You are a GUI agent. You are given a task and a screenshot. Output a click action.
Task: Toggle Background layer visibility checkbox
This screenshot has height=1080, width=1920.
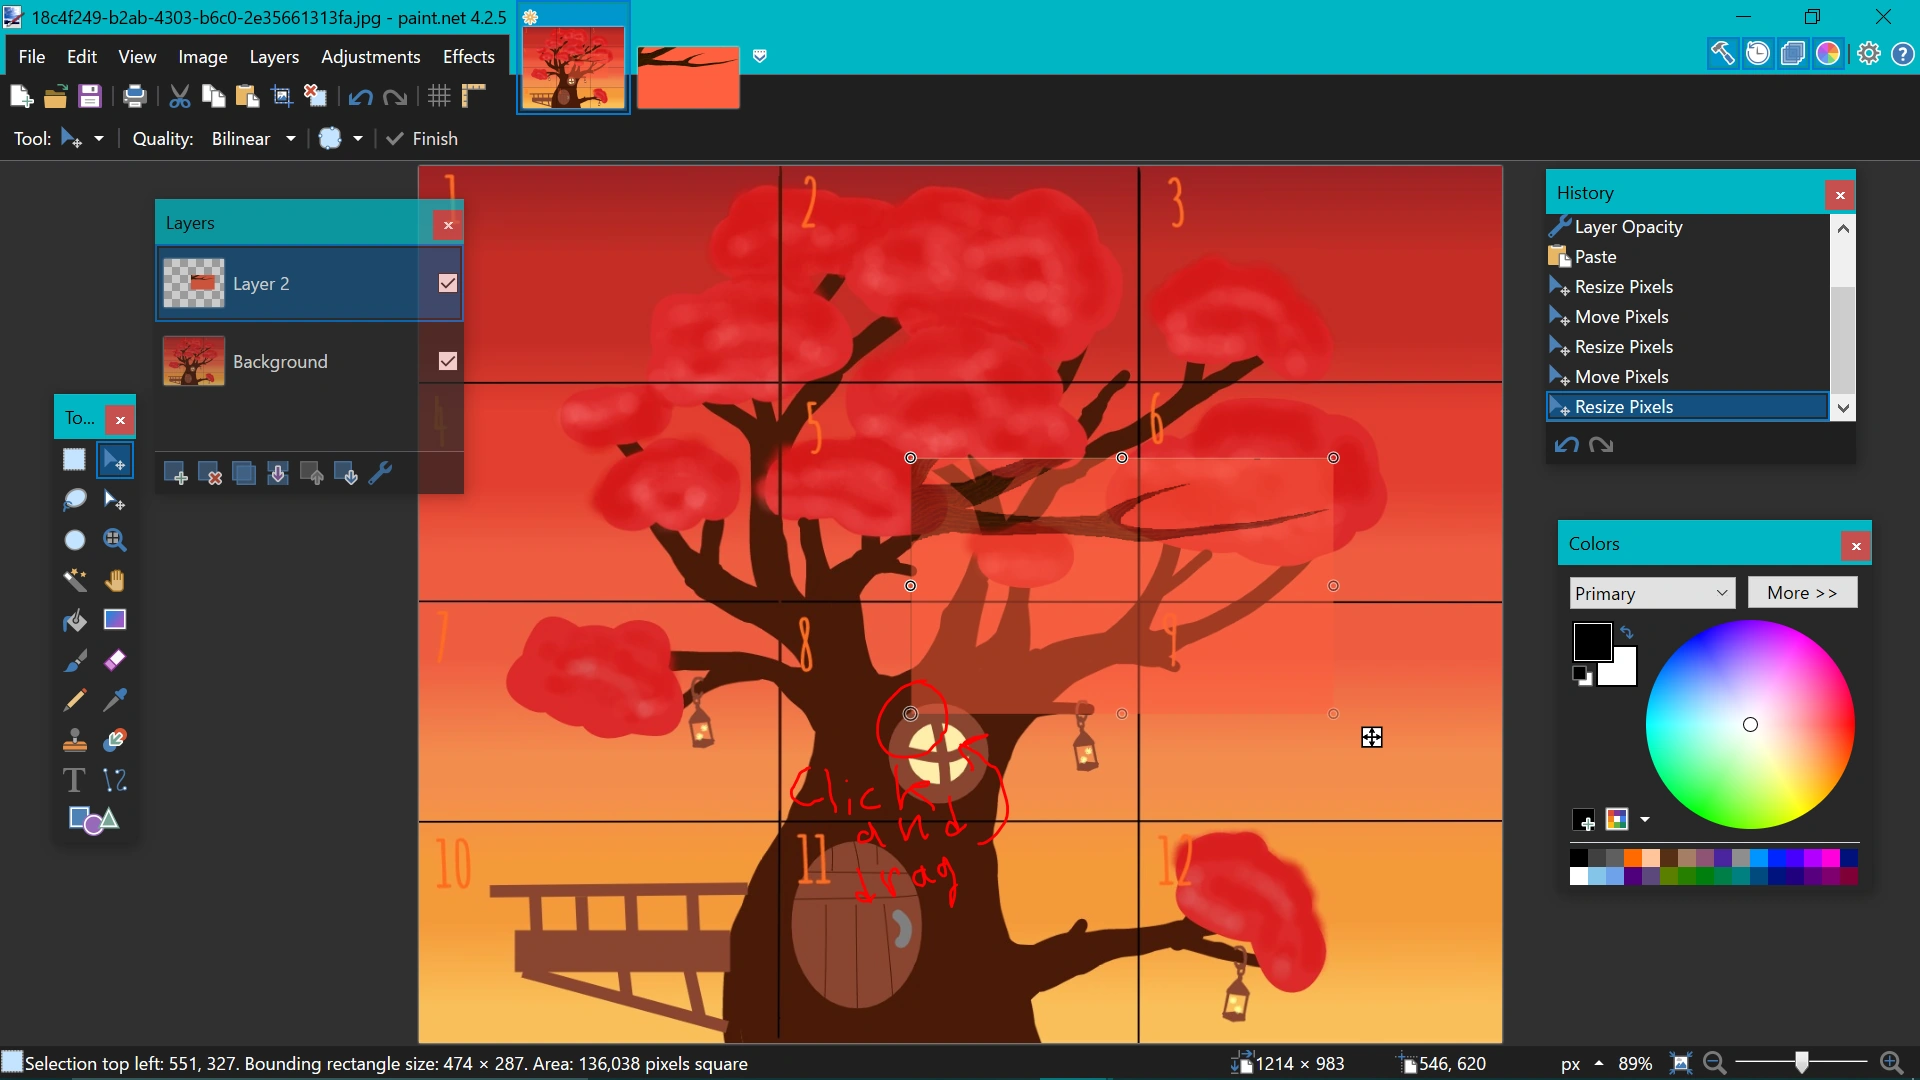448,362
